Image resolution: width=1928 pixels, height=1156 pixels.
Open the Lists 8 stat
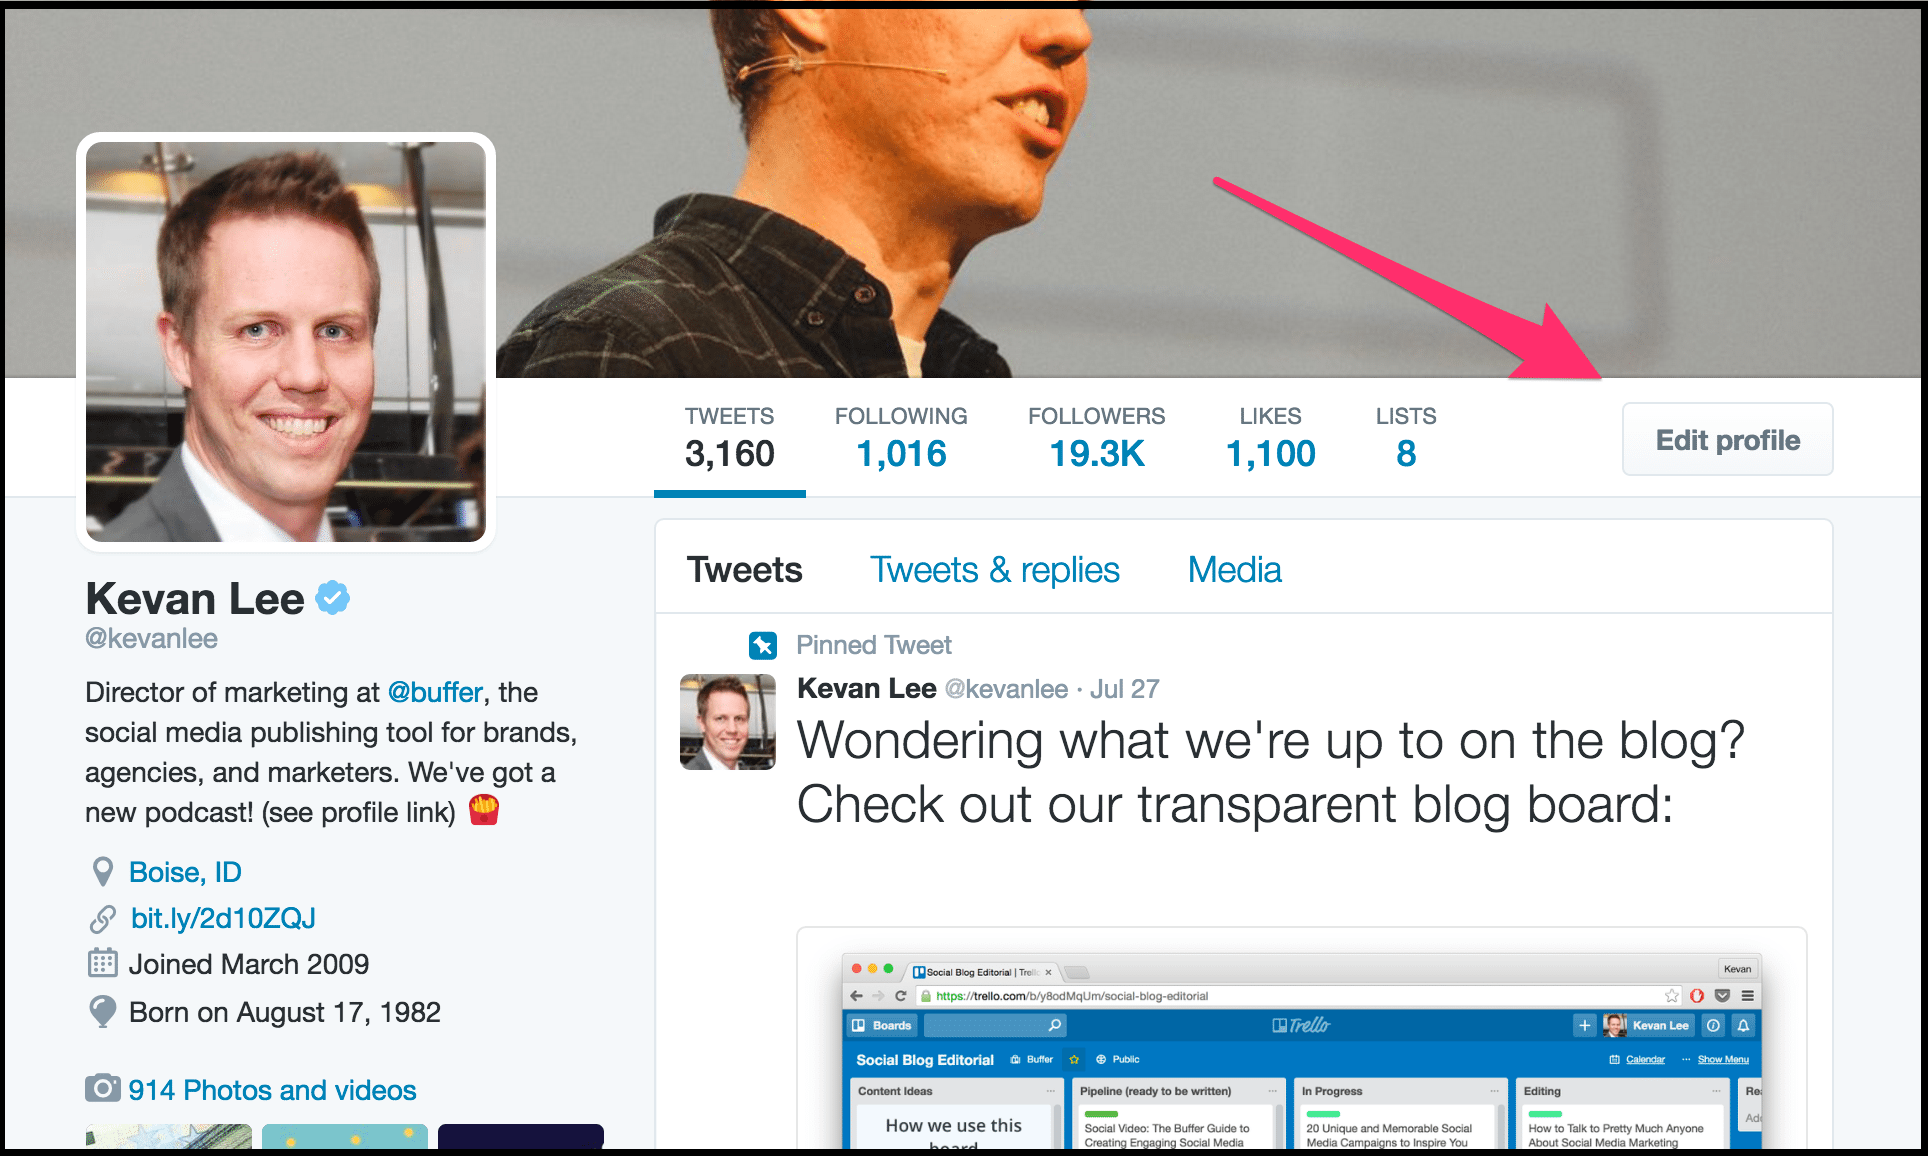click(1406, 438)
